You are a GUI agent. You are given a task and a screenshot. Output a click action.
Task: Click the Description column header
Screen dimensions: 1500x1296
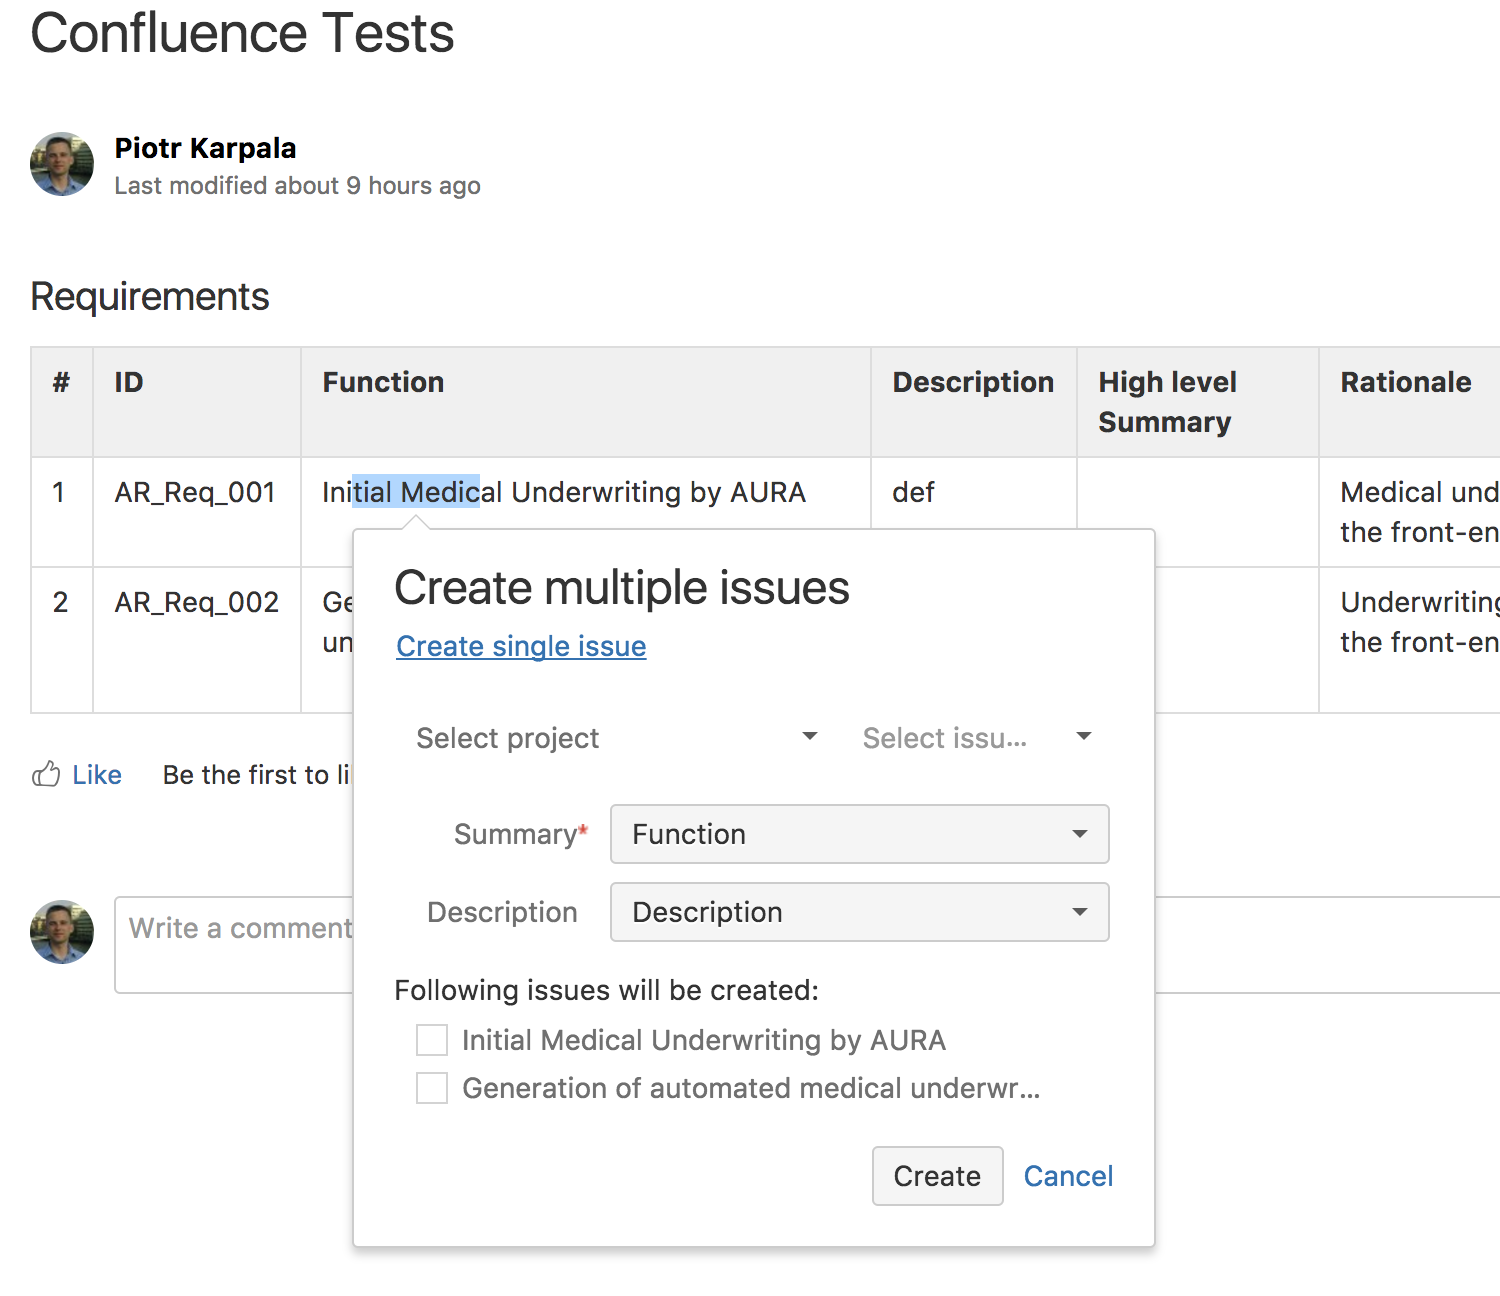pyautogui.click(x=974, y=402)
